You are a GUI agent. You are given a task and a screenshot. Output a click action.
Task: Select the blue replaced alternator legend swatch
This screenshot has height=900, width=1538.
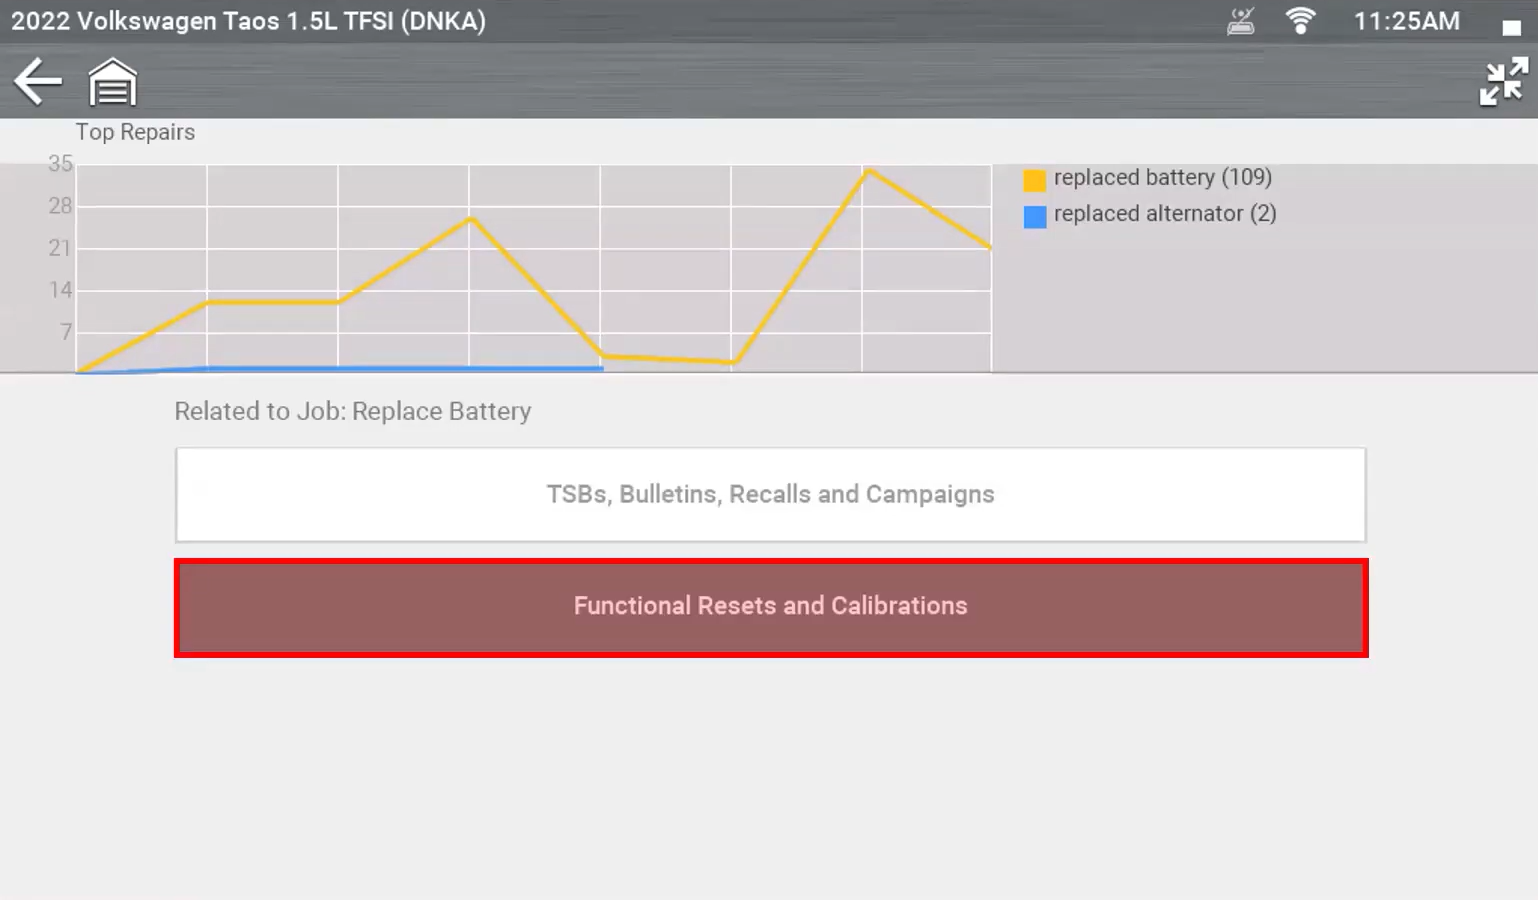[1035, 216]
